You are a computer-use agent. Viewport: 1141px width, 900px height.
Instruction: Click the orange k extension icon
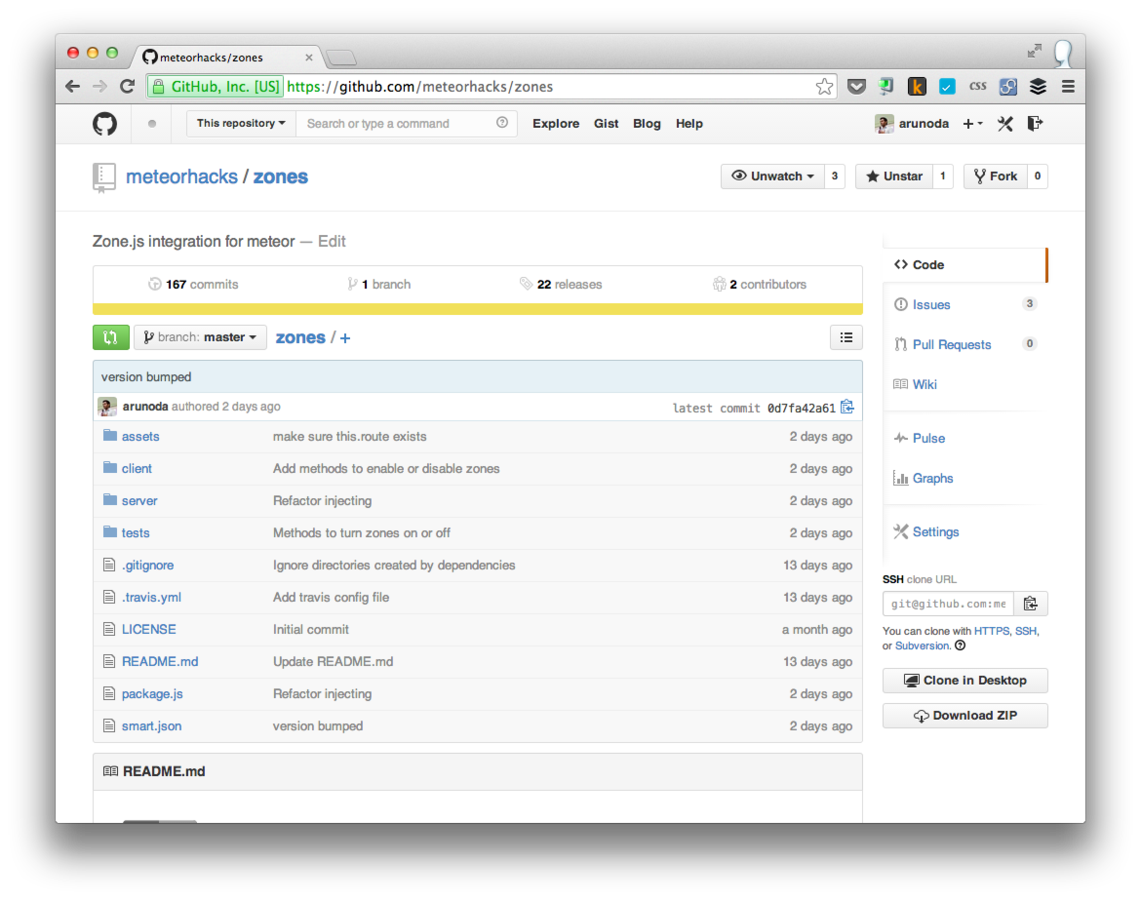pos(917,87)
